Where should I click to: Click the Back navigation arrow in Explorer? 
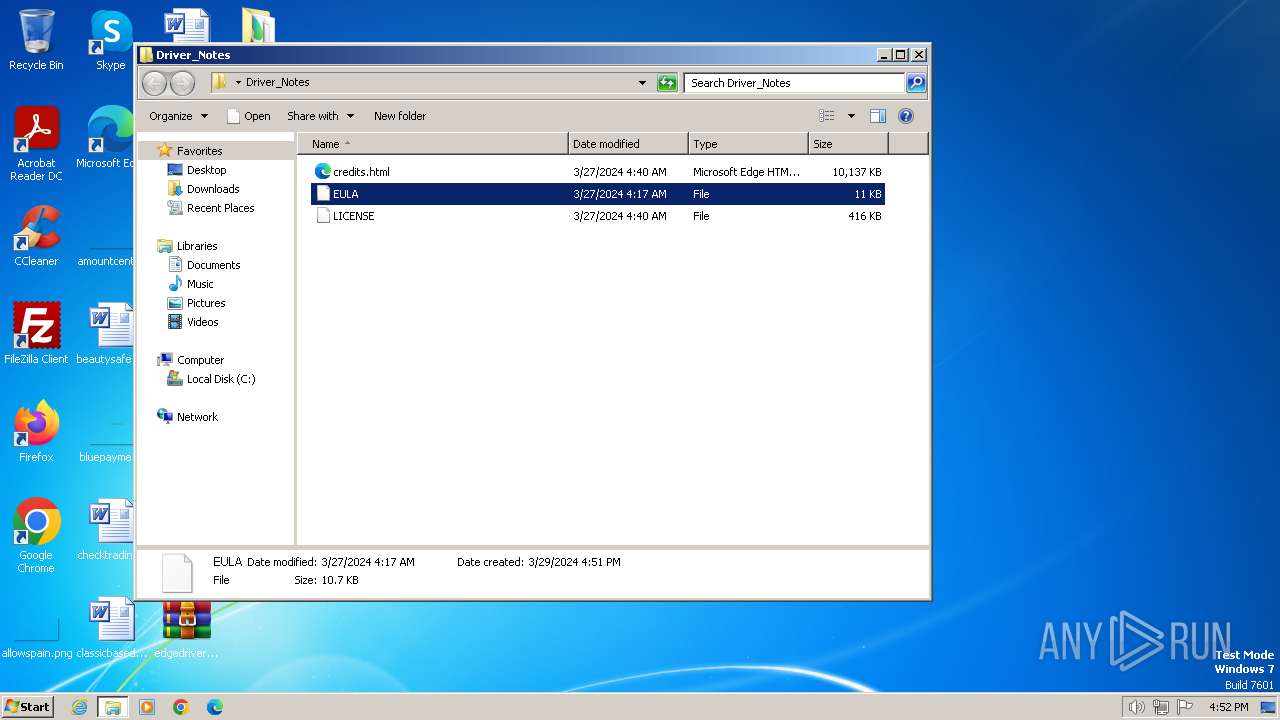tap(154, 83)
